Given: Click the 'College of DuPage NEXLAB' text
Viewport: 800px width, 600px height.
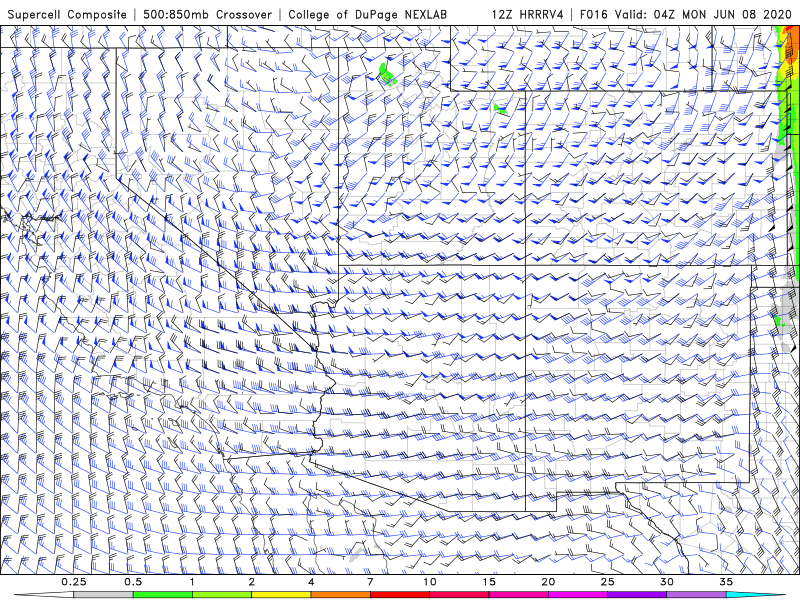Looking at the screenshot, I should (367, 14).
